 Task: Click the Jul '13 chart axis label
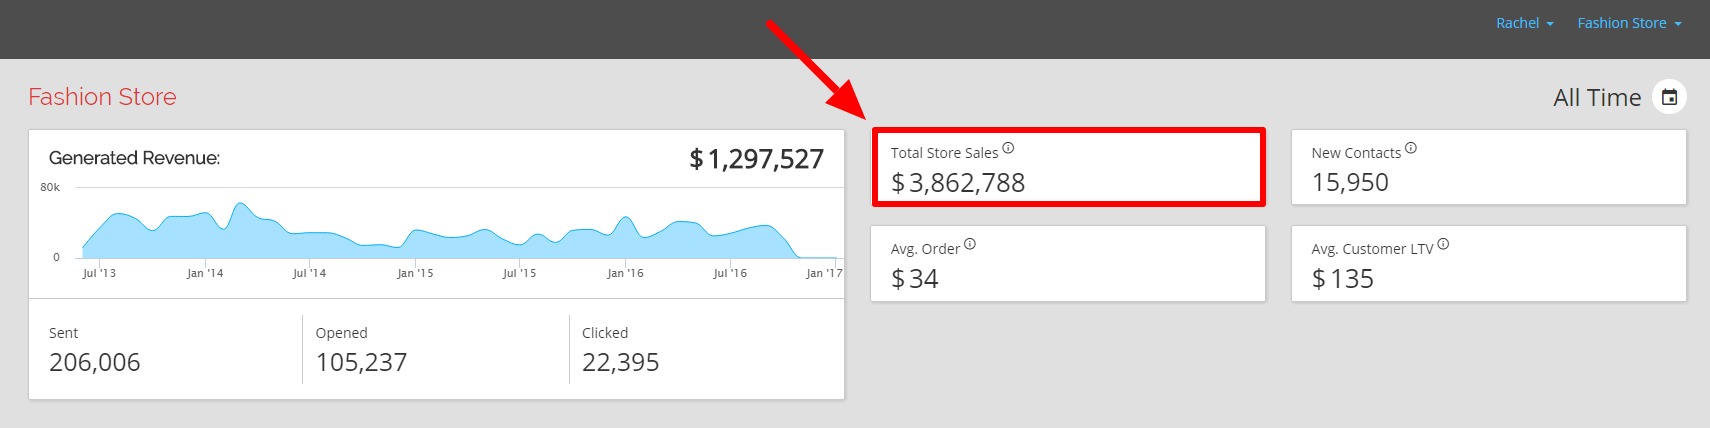pos(99,273)
